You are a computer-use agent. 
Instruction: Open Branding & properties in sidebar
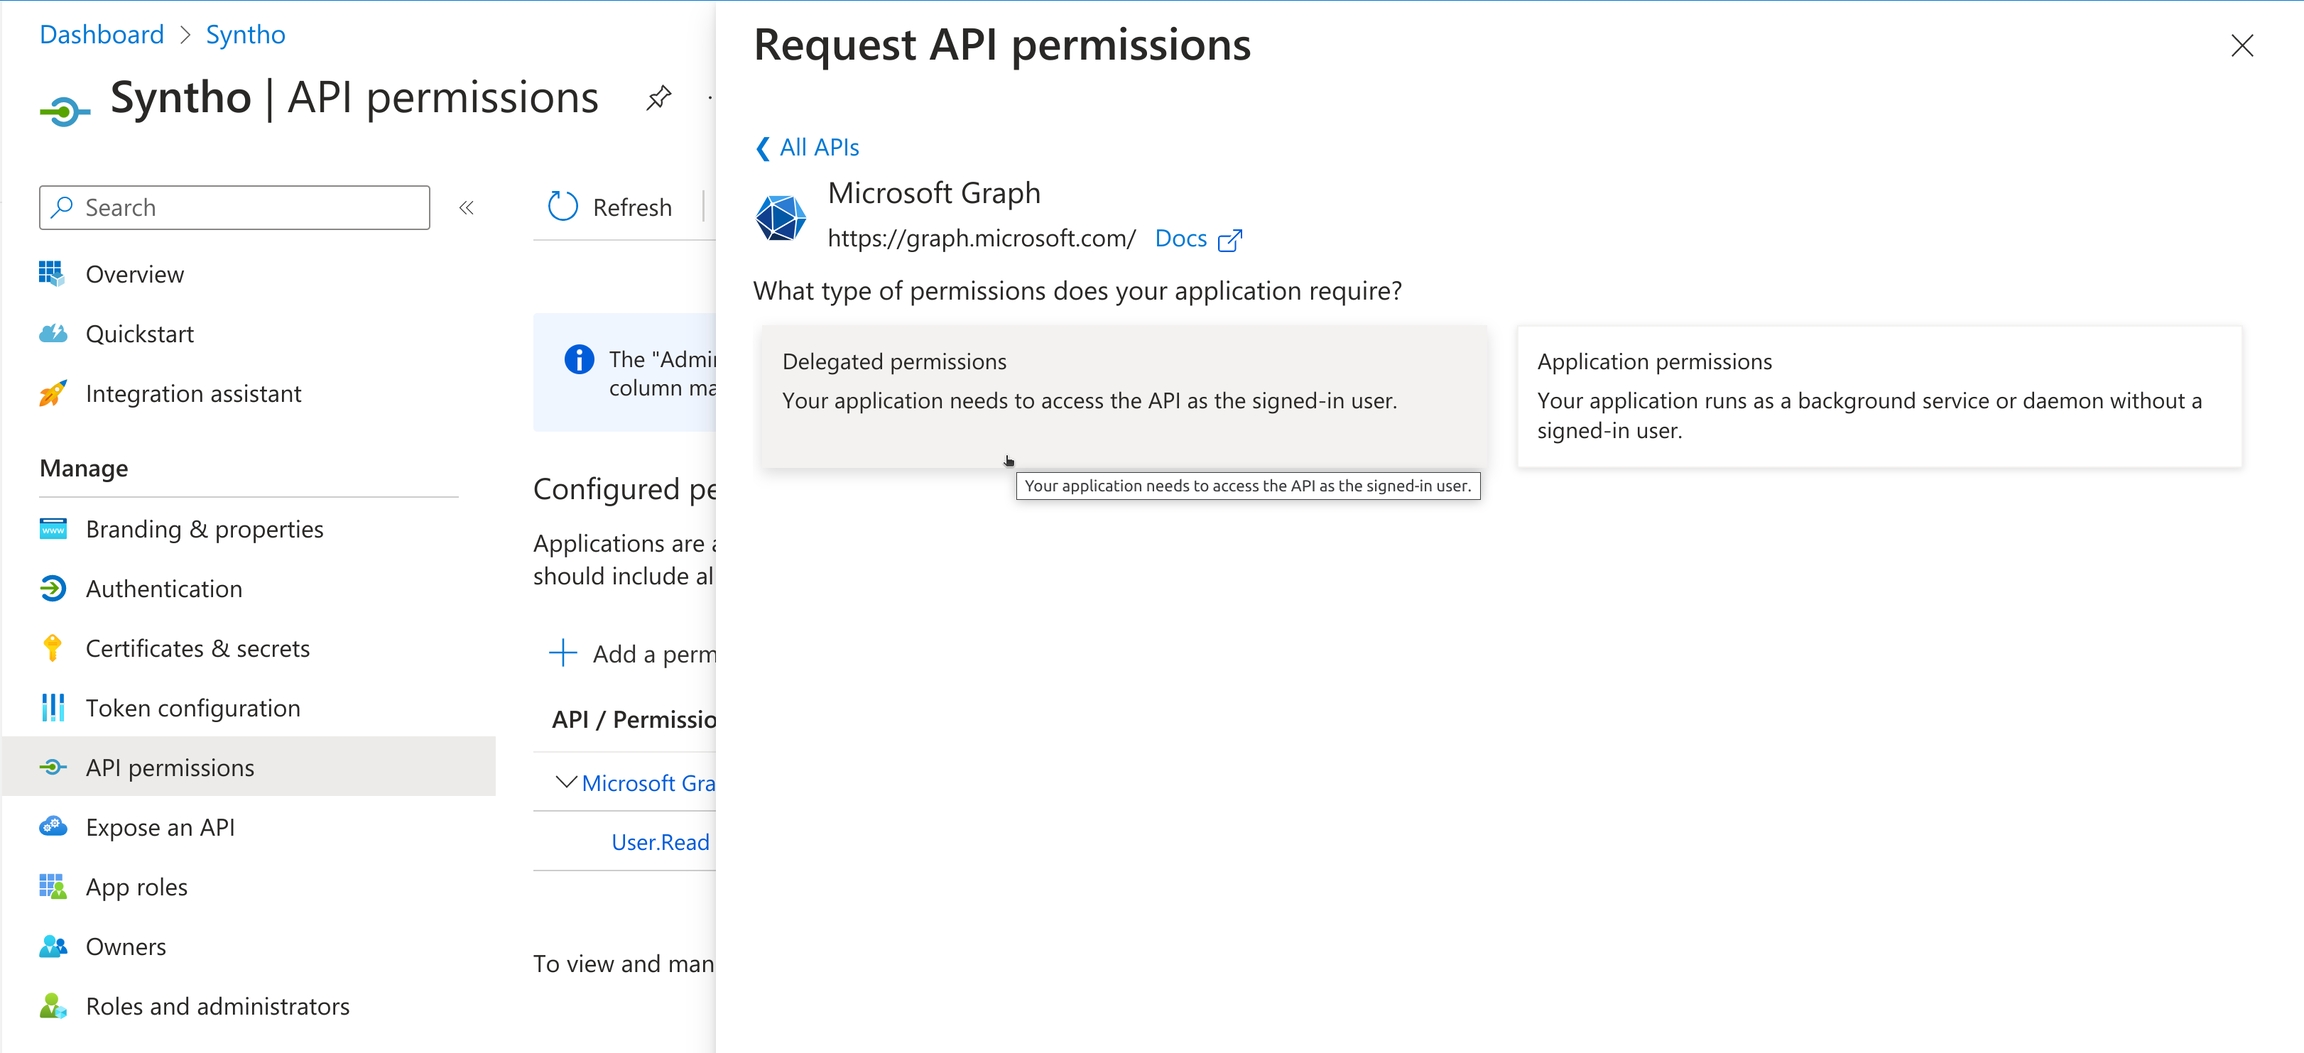(x=204, y=529)
